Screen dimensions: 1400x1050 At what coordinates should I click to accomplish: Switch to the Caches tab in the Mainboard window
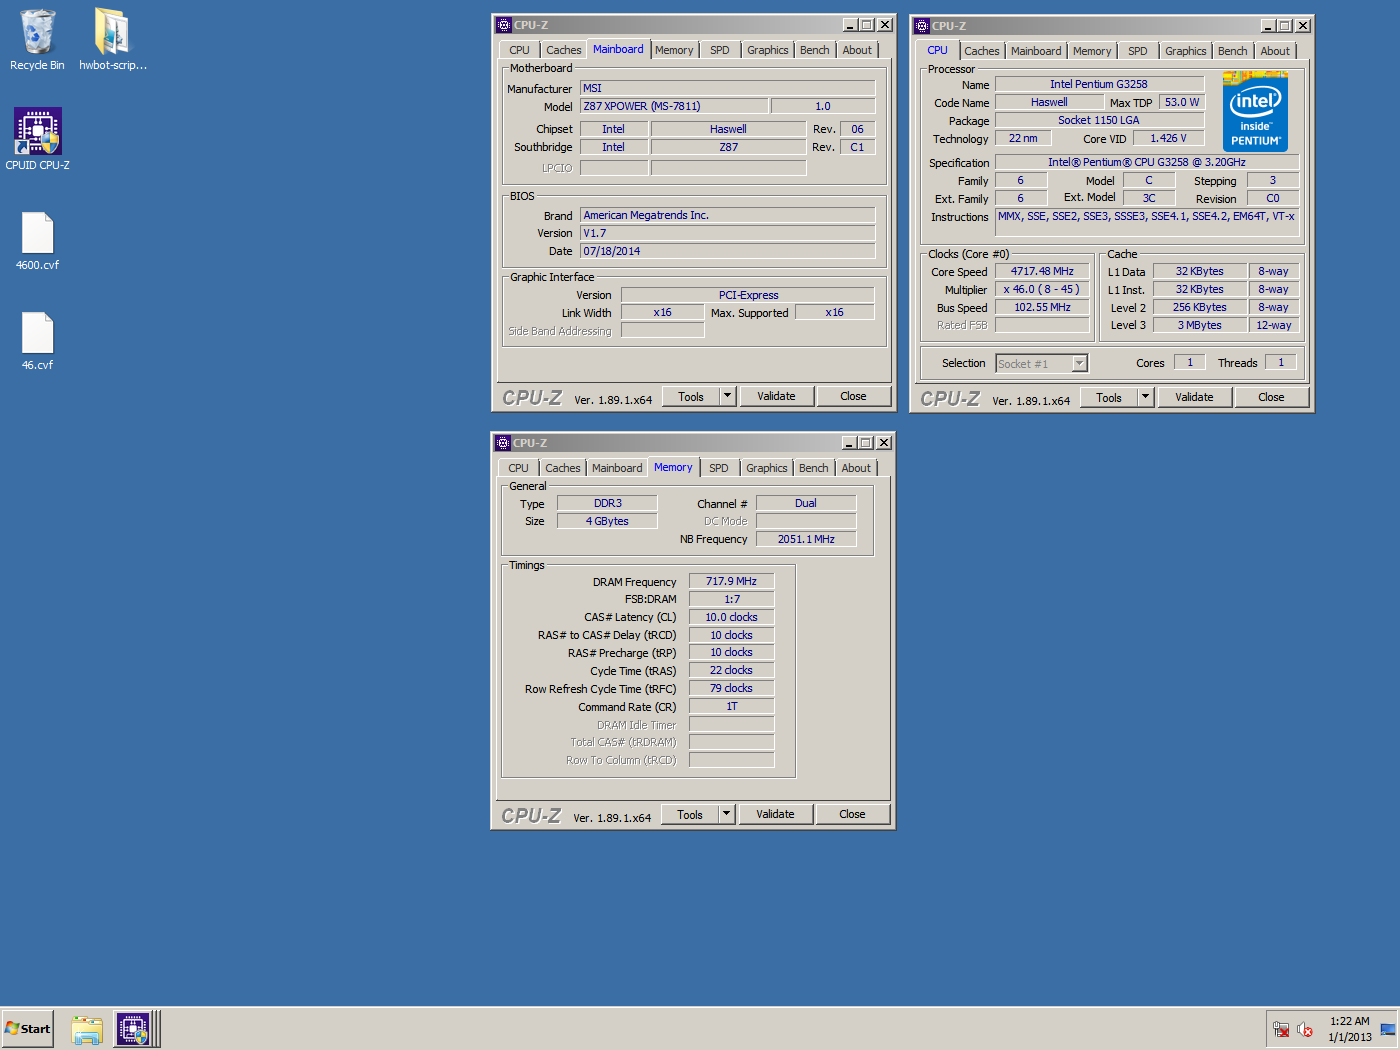[x=563, y=50]
